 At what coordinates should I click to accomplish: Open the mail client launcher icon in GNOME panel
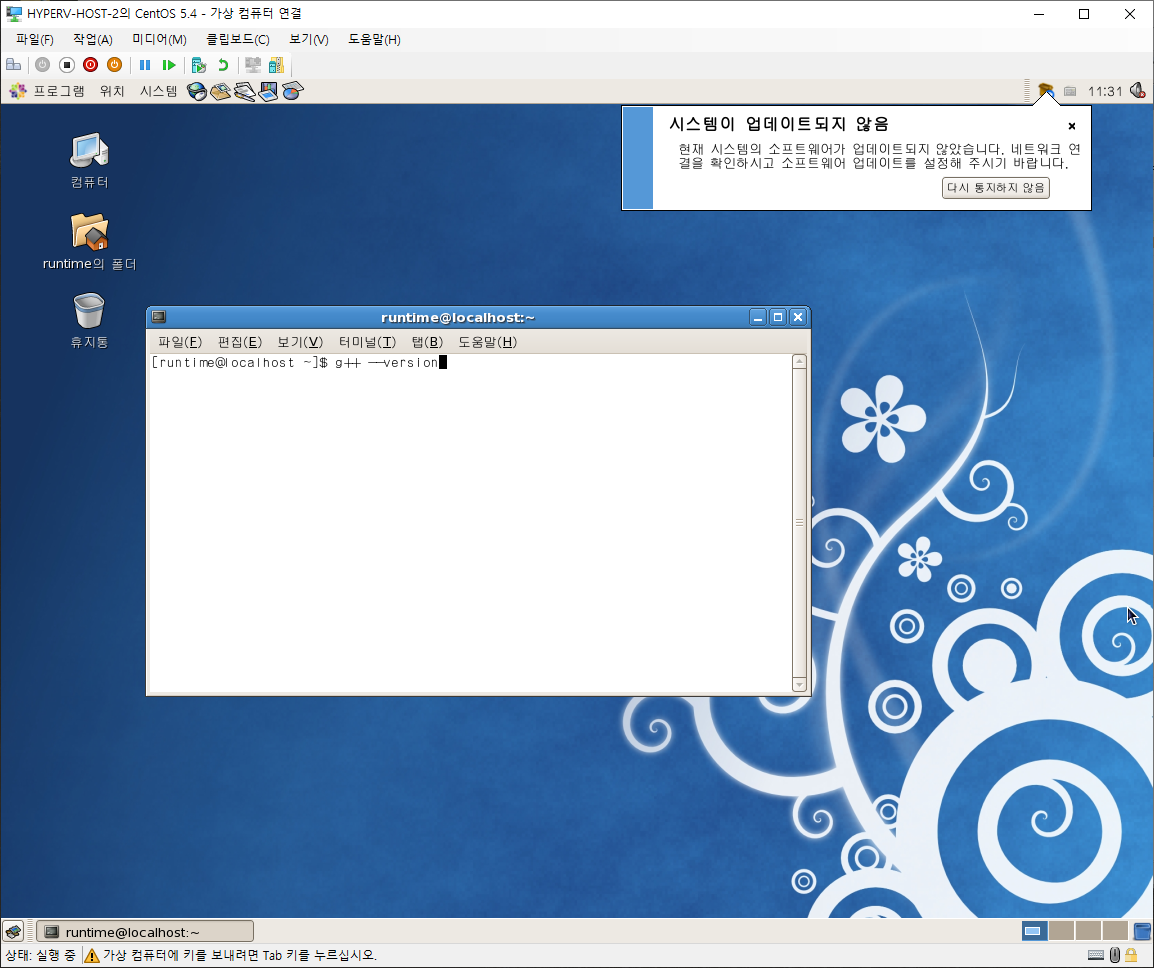220,92
